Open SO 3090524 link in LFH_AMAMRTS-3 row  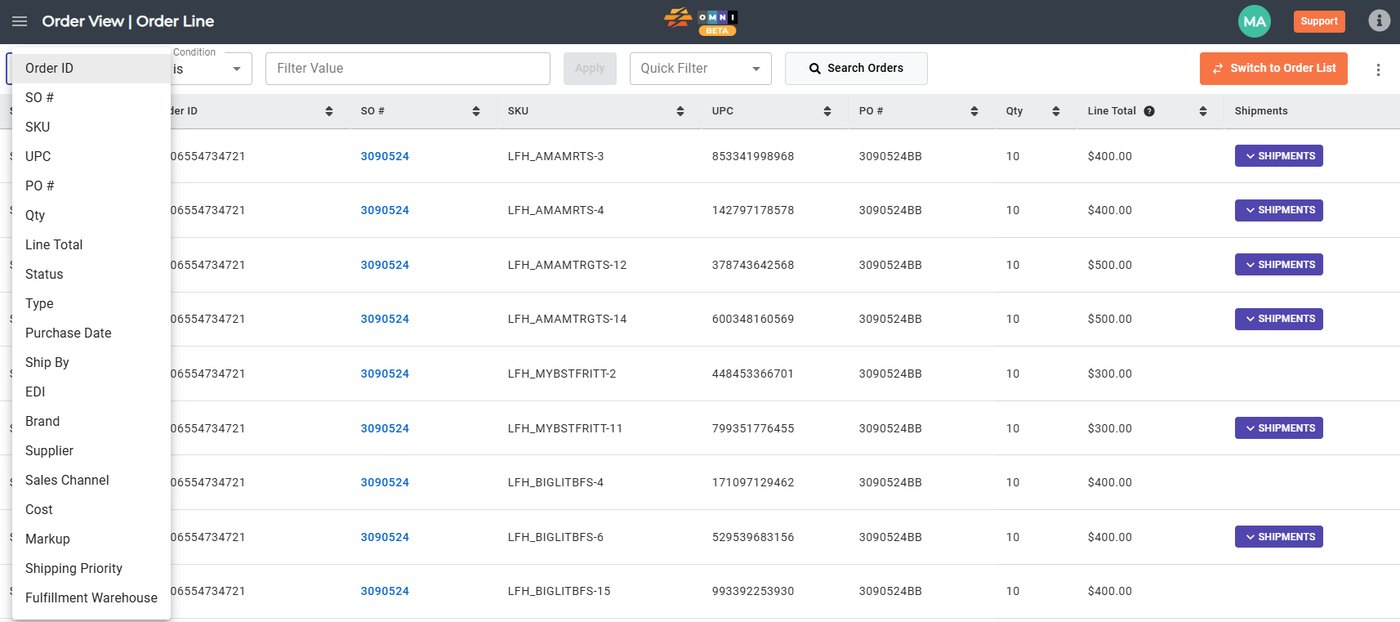[x=385, y=156]
